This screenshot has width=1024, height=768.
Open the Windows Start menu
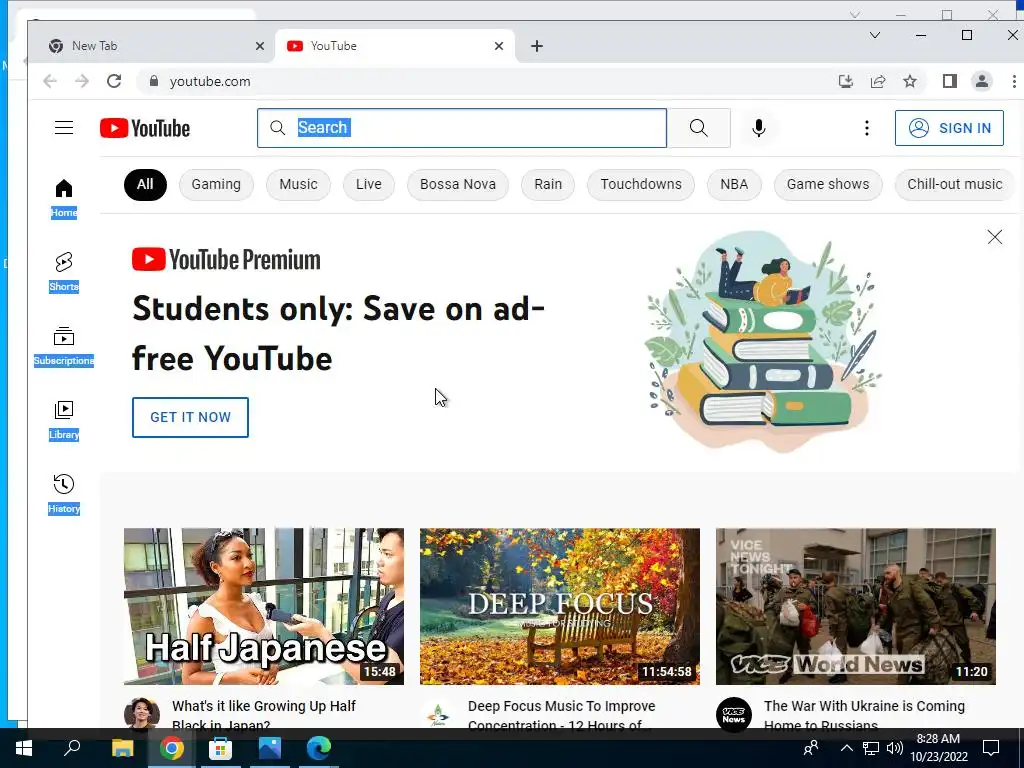click(24, 748)
